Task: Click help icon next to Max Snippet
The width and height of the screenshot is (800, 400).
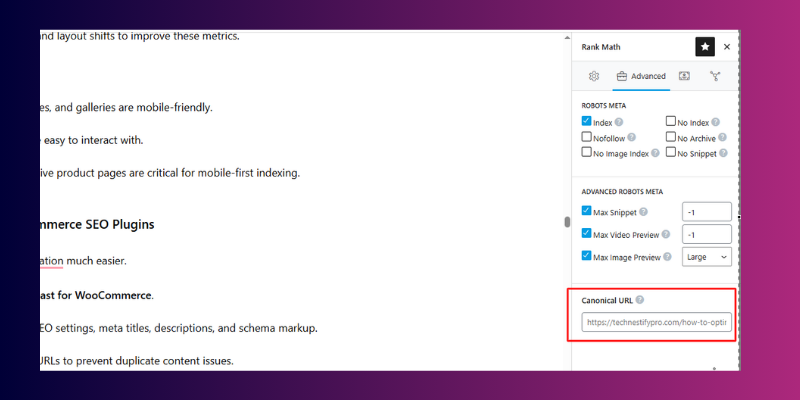Action: coord(643,212)
